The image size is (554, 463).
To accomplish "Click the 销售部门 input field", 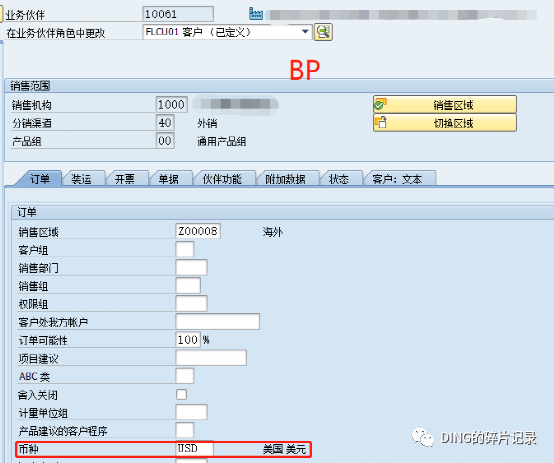I will click(x=191, y=268).
